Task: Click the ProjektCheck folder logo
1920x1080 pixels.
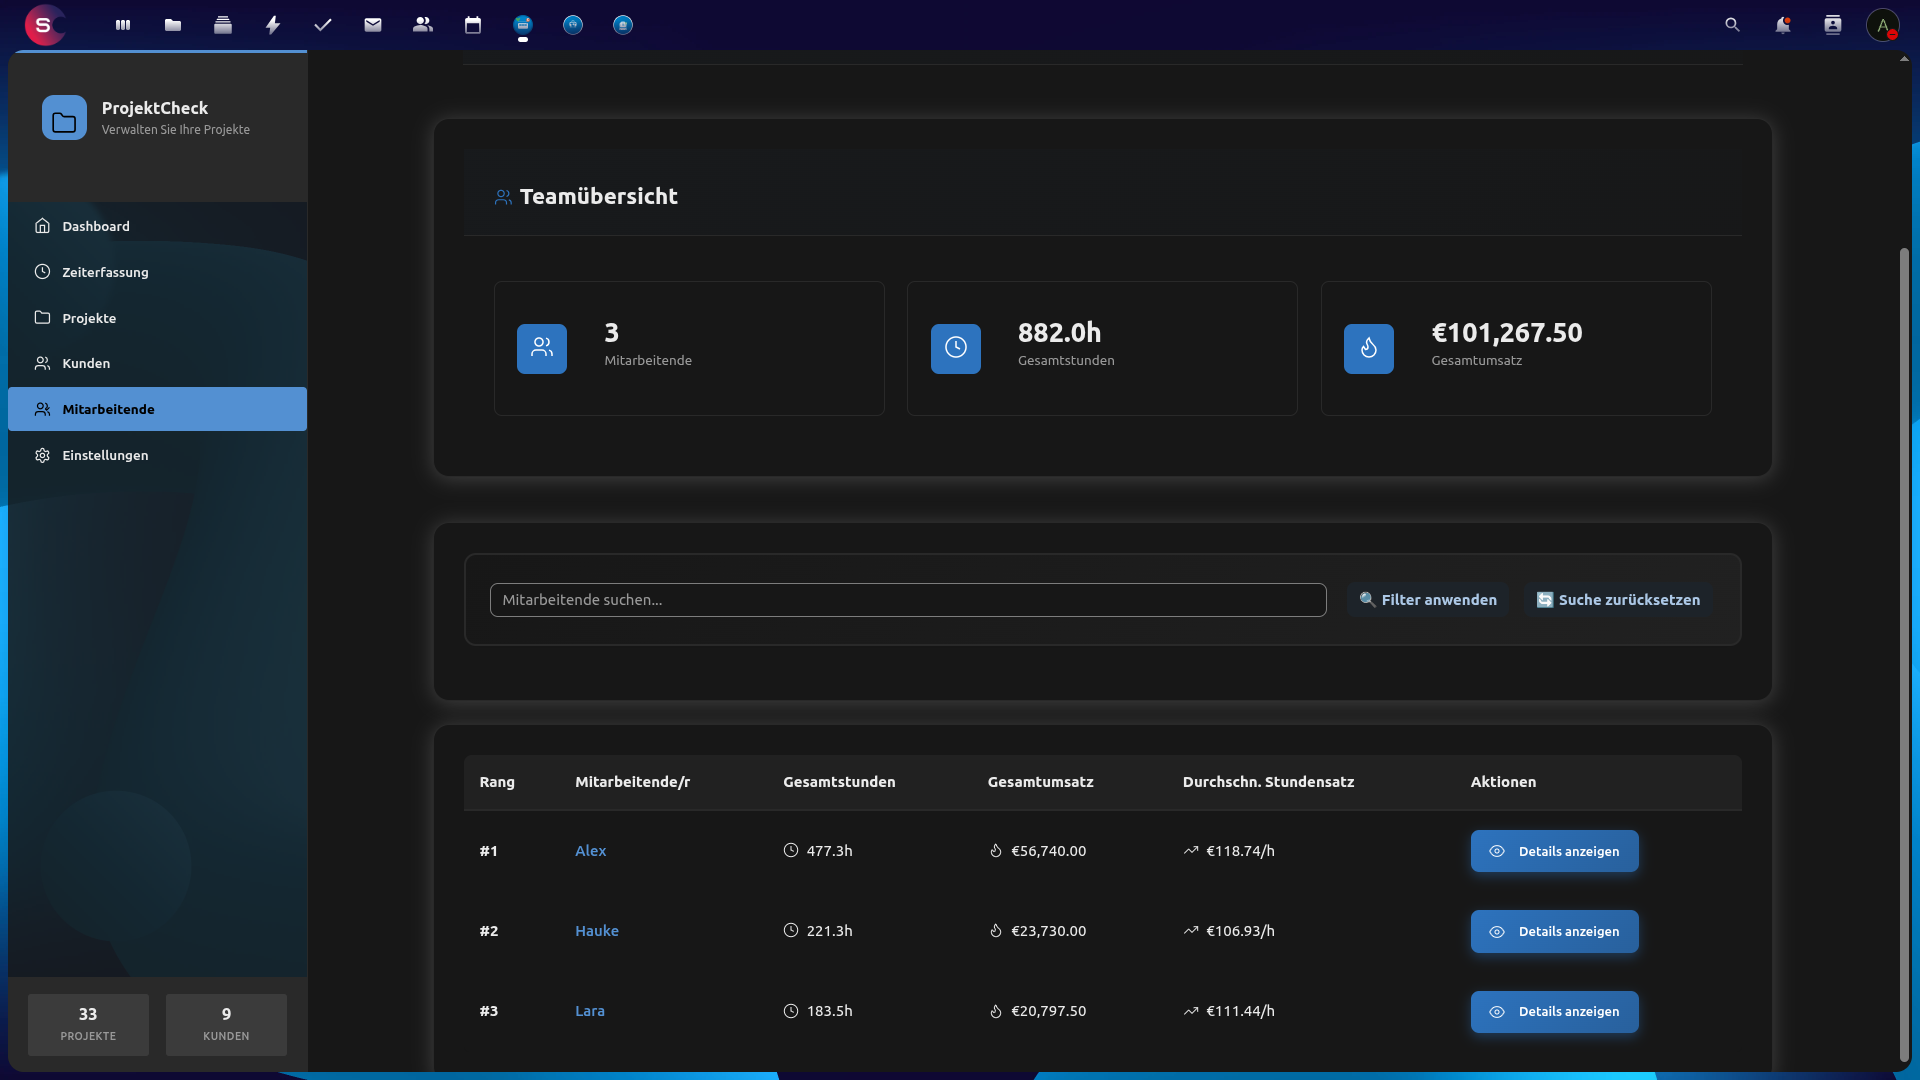Action: tap(64, 117)
